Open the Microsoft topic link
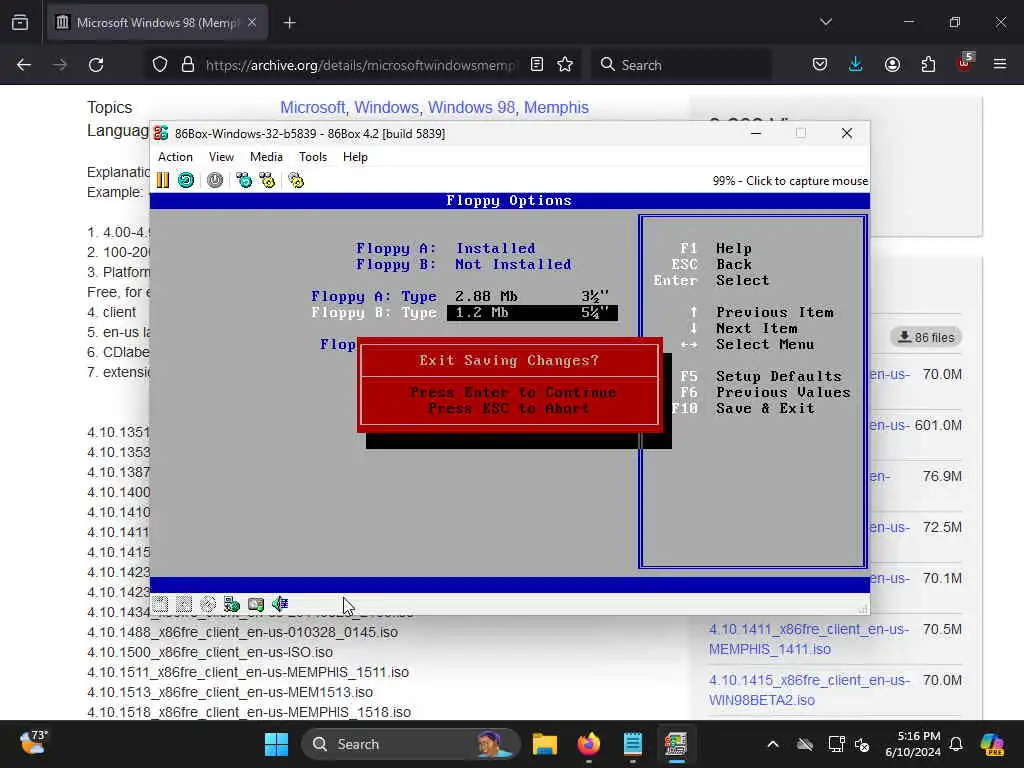Viewport: 1024px width, 768px height. (312, 107)
